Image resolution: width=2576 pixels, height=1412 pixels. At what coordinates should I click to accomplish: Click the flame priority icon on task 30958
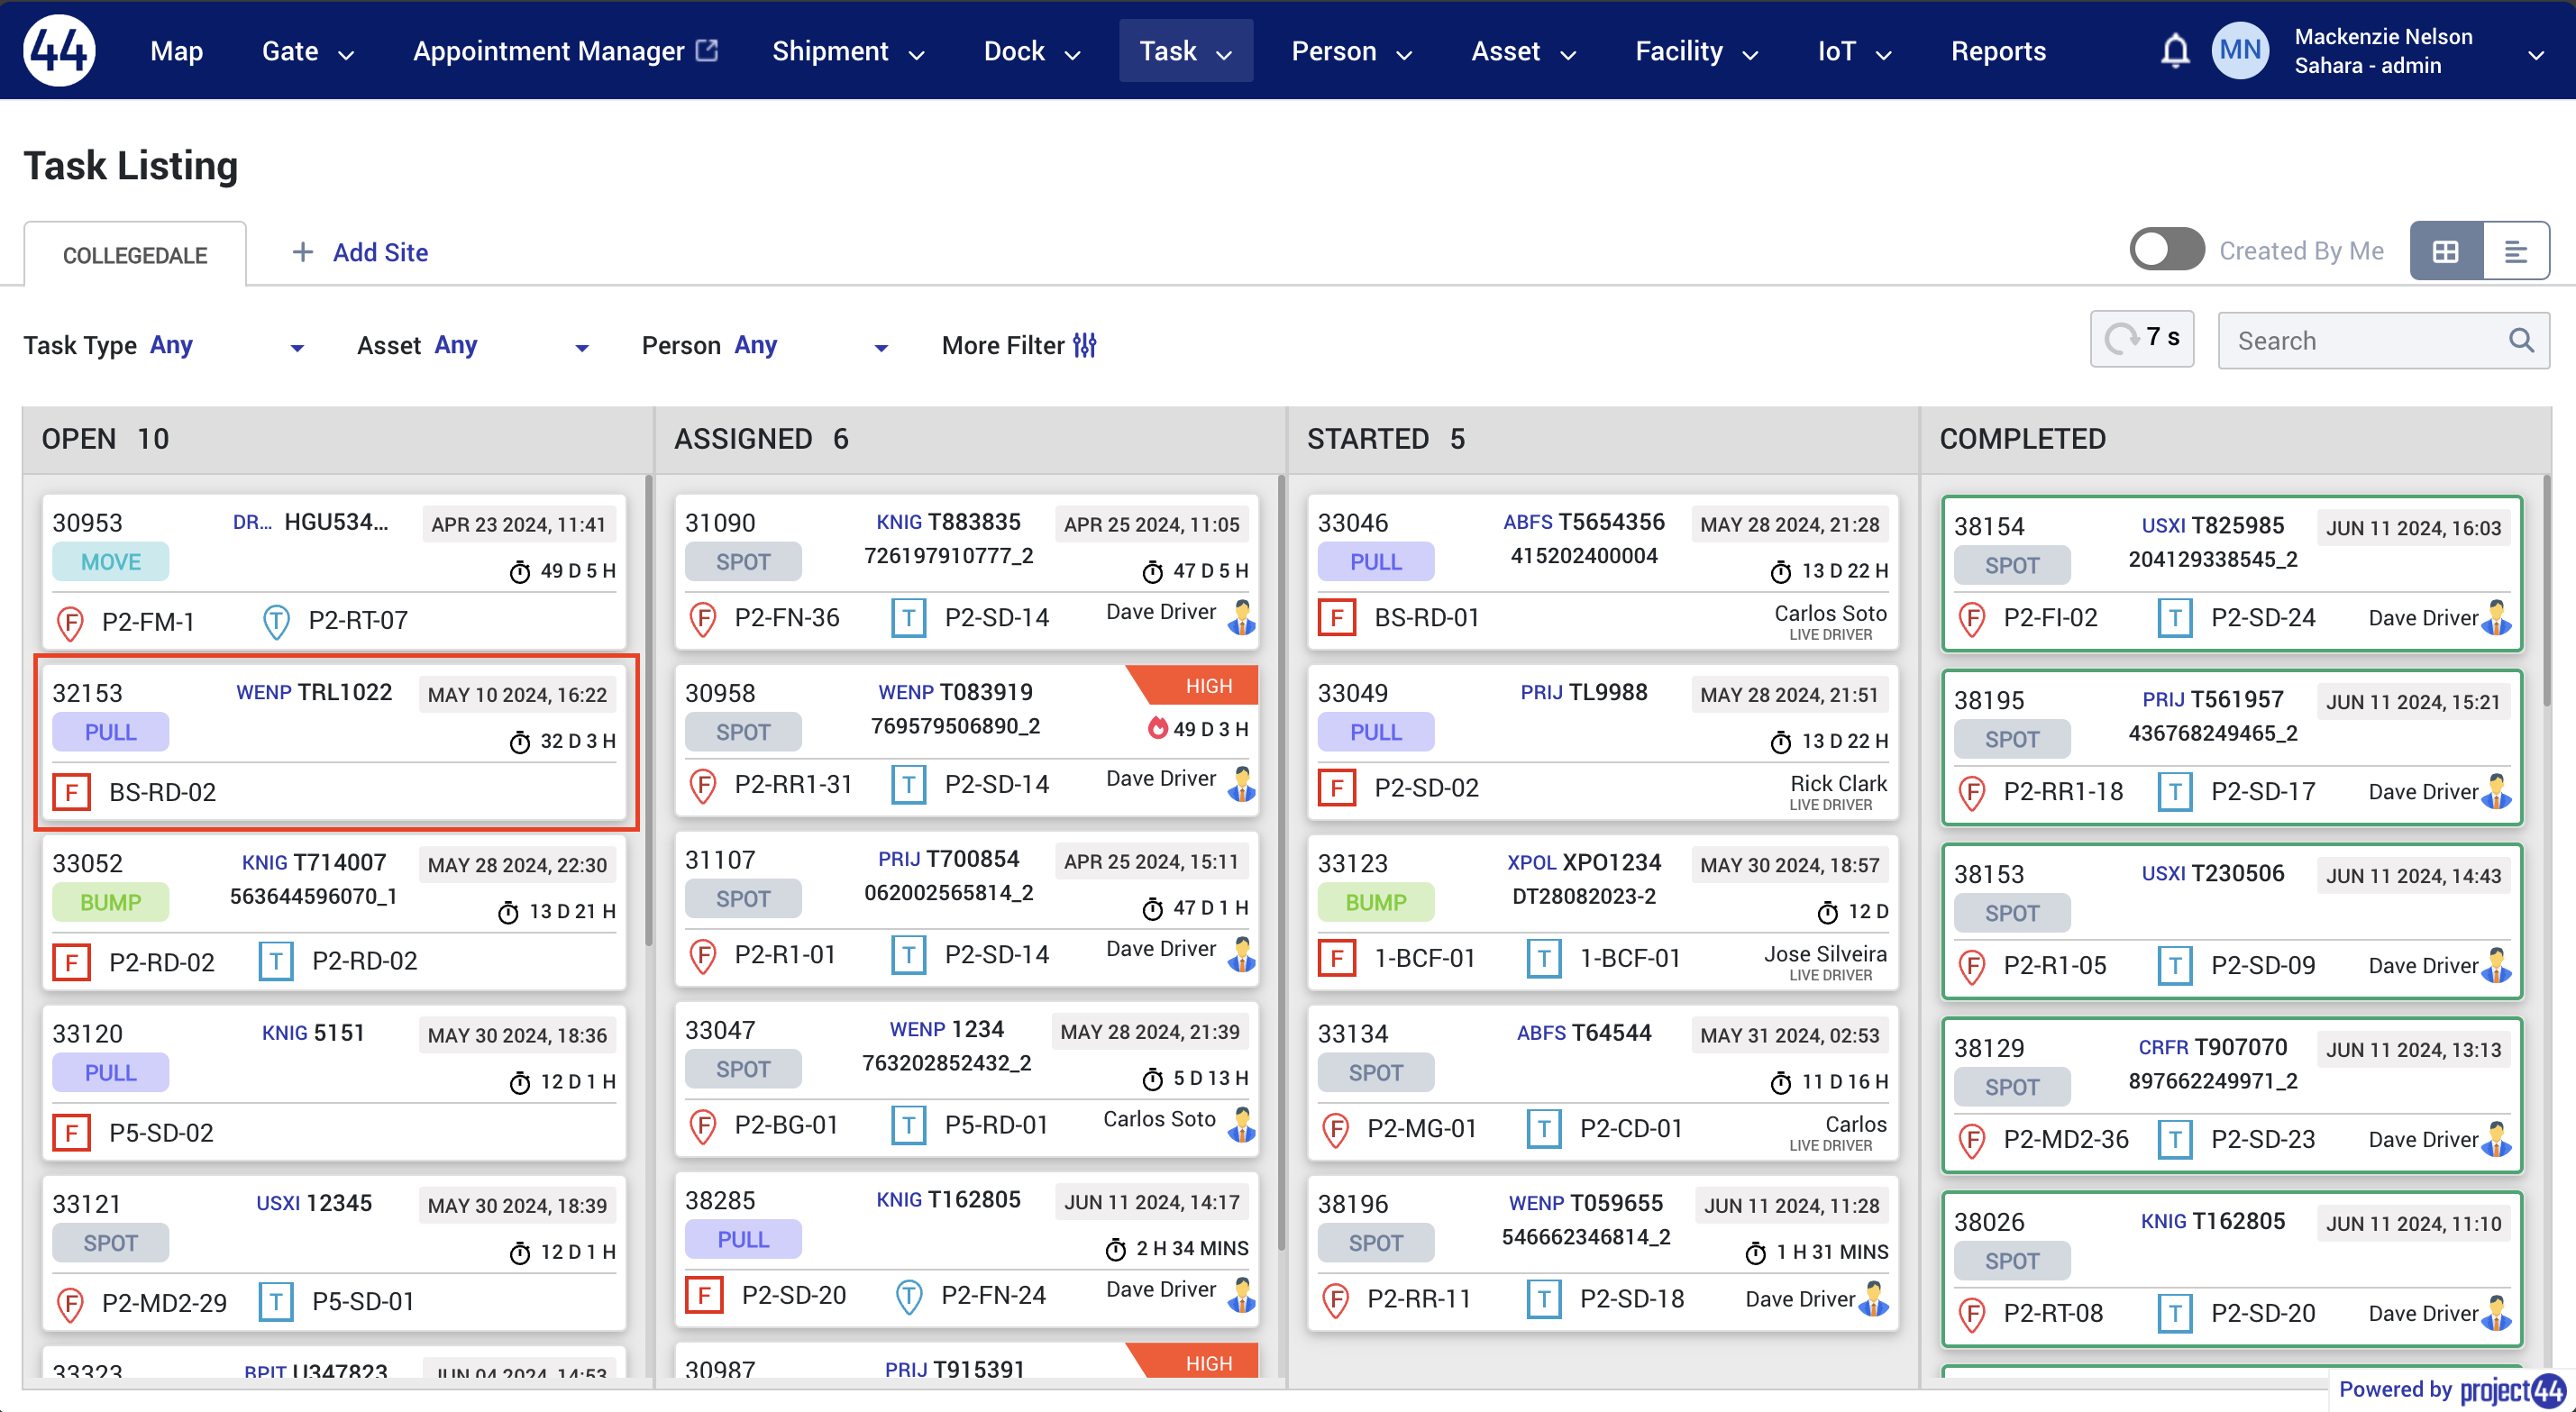coord(1157,728)
